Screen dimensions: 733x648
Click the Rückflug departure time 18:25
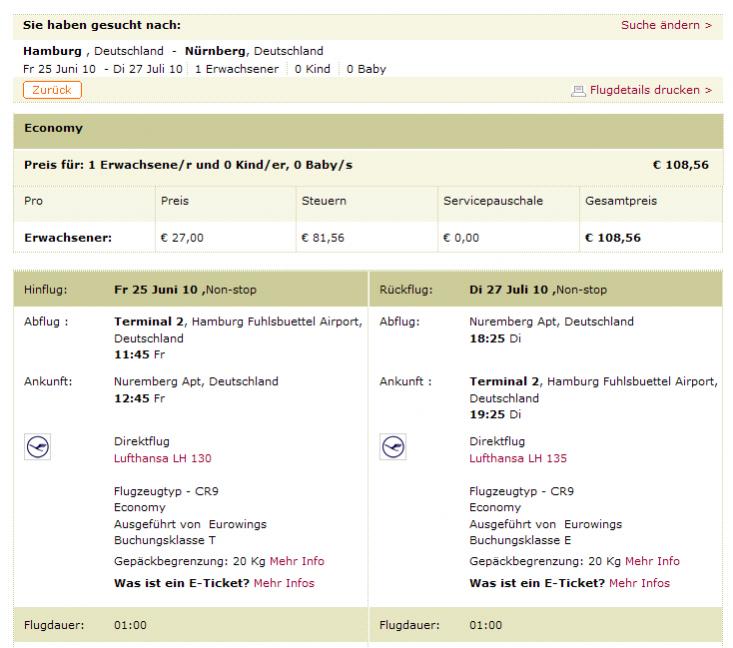pyautogui.click(x=486, y=339)
